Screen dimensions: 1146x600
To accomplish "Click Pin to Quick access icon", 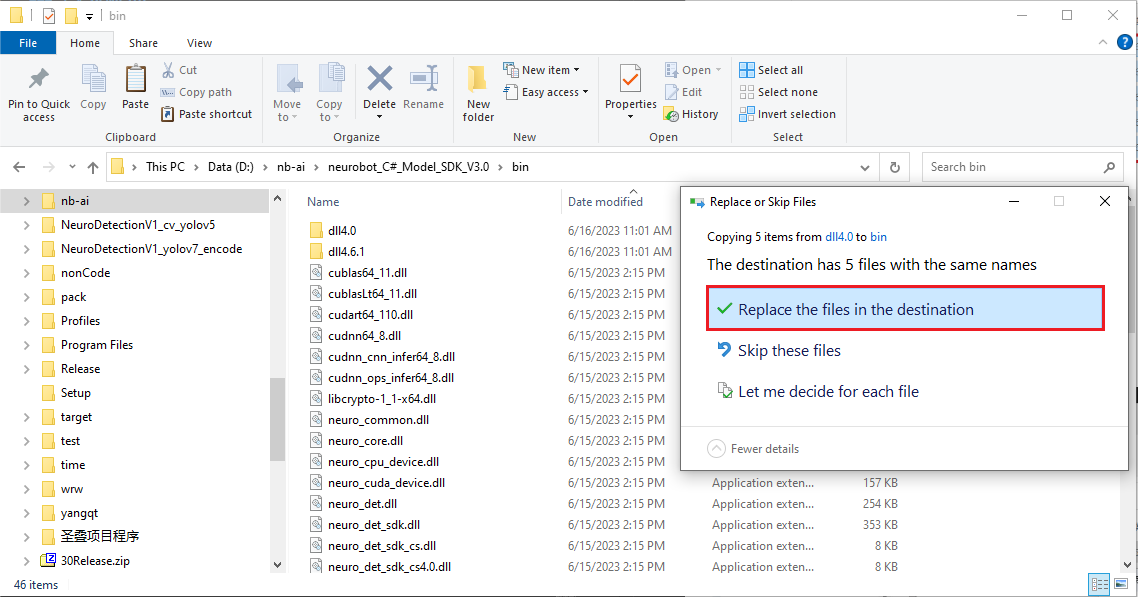I will [39, 79].
